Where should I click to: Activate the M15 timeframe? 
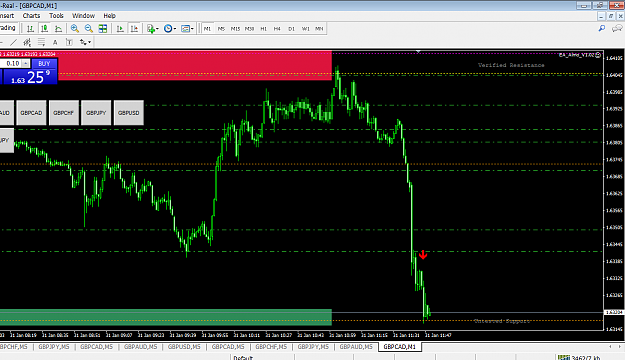(x=235, y=29)
